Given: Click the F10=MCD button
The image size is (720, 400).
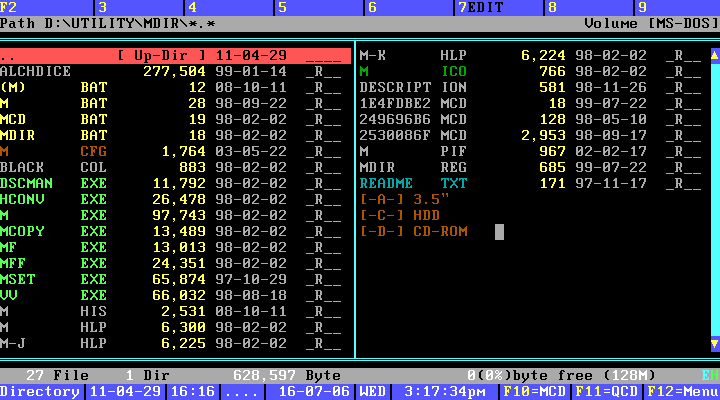Looking at the screenshot, I should click(534, 392).
